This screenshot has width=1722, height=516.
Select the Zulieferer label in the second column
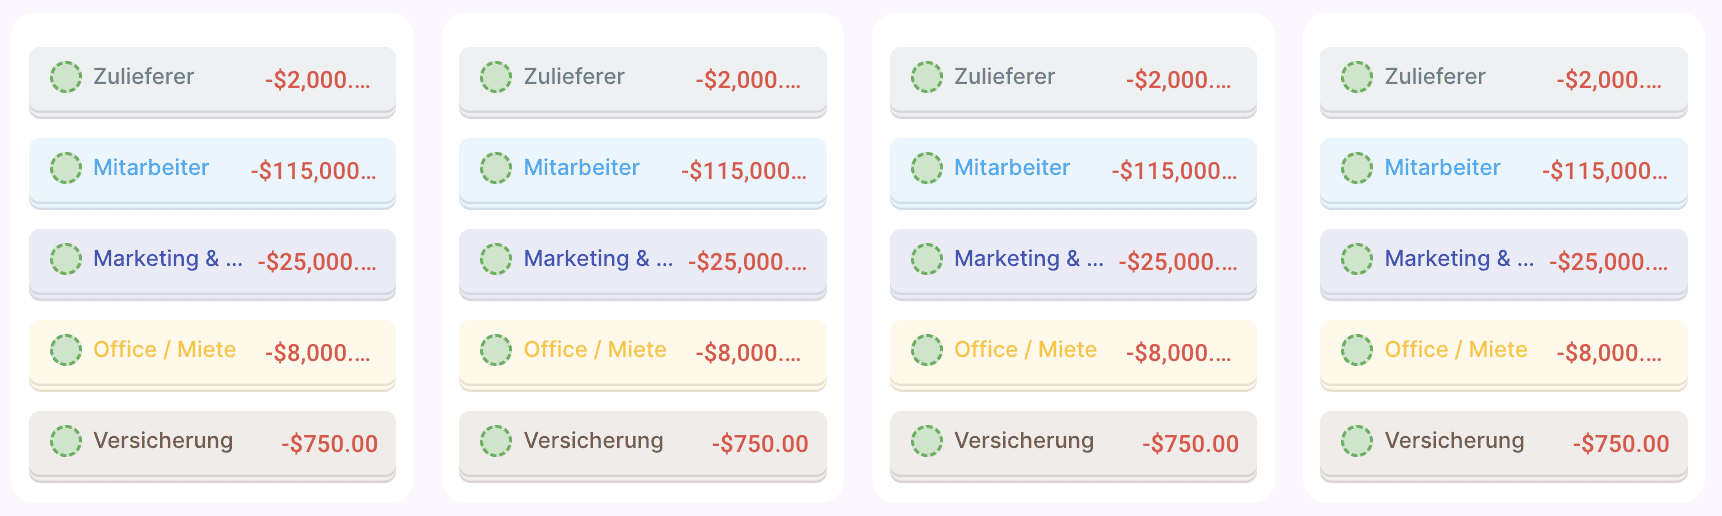click(574, 77)
